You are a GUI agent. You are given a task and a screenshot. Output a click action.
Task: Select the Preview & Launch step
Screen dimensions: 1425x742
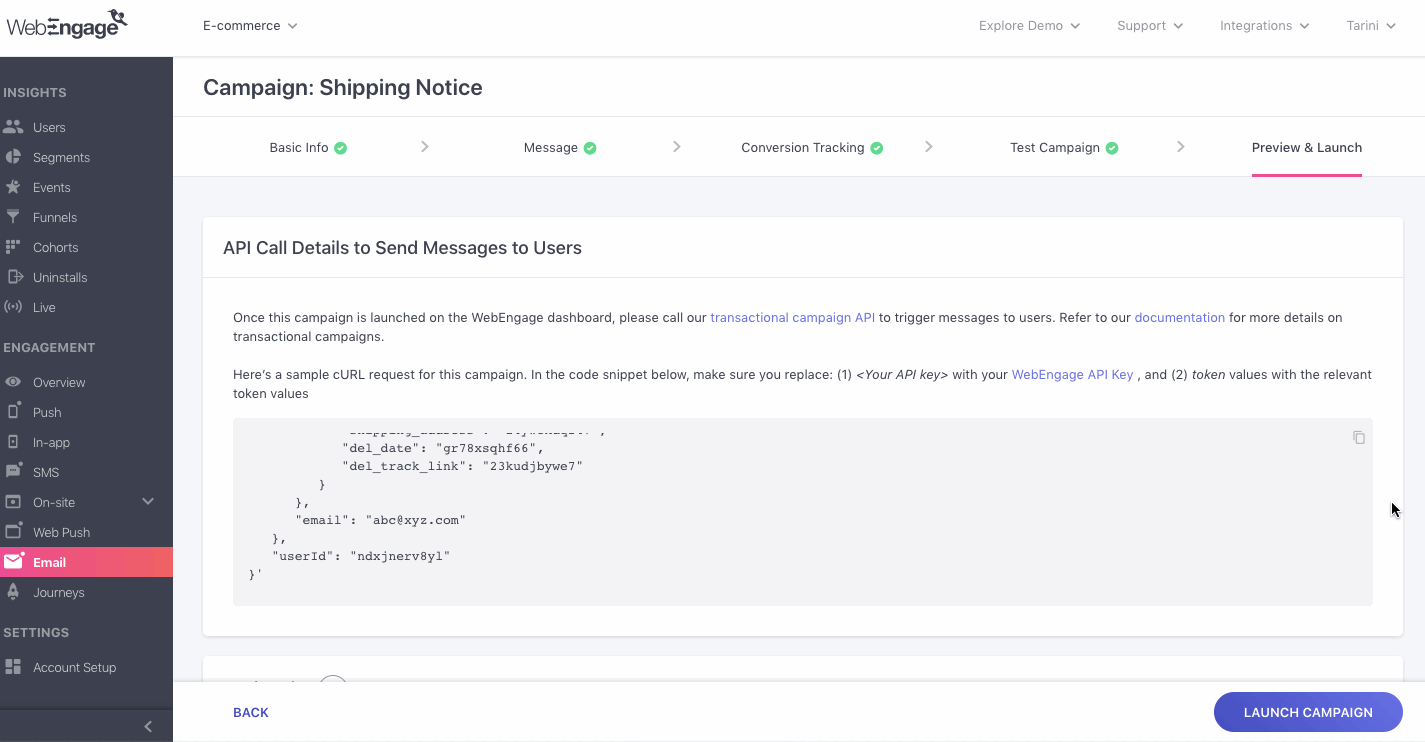(1307, 147)
